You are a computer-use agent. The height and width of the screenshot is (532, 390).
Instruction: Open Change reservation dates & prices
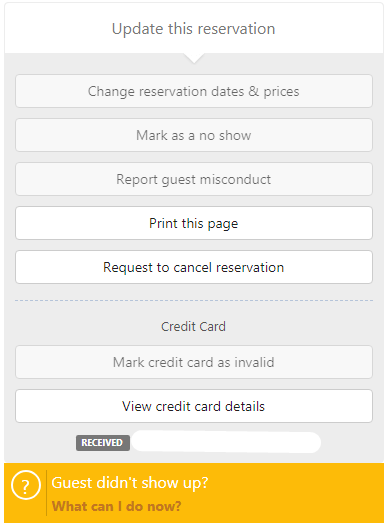tap(194, 91)
